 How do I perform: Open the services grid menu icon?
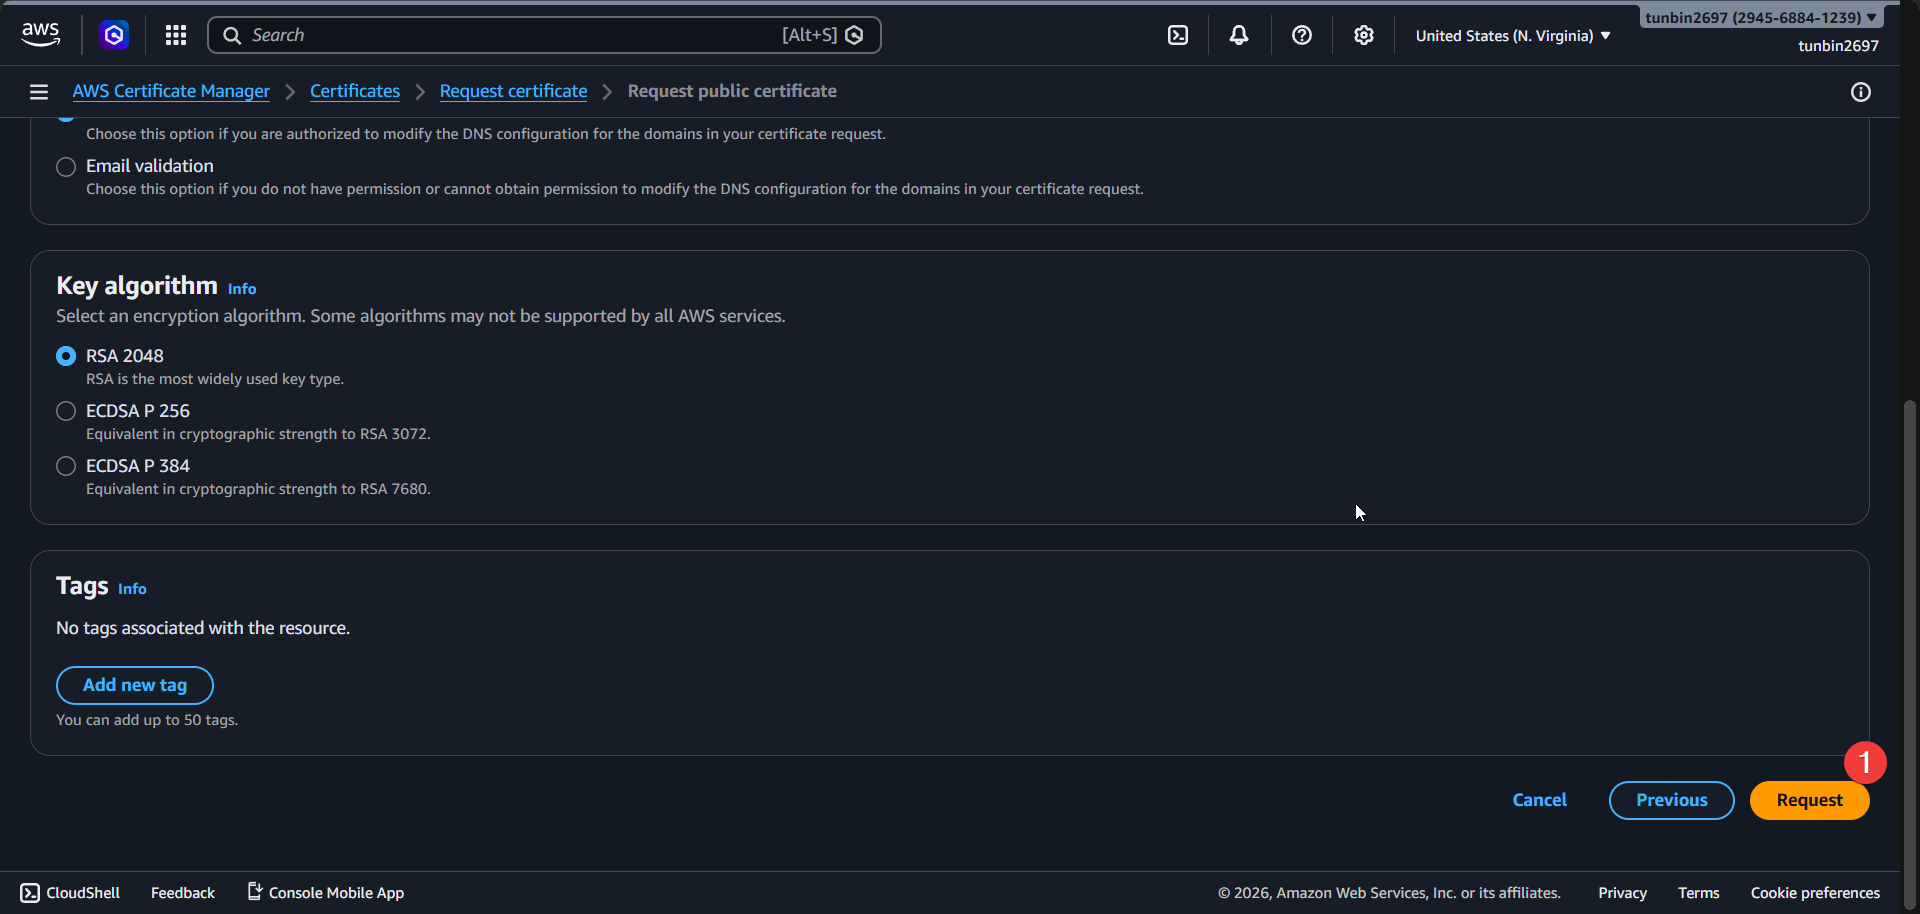(x=176, y=35)
